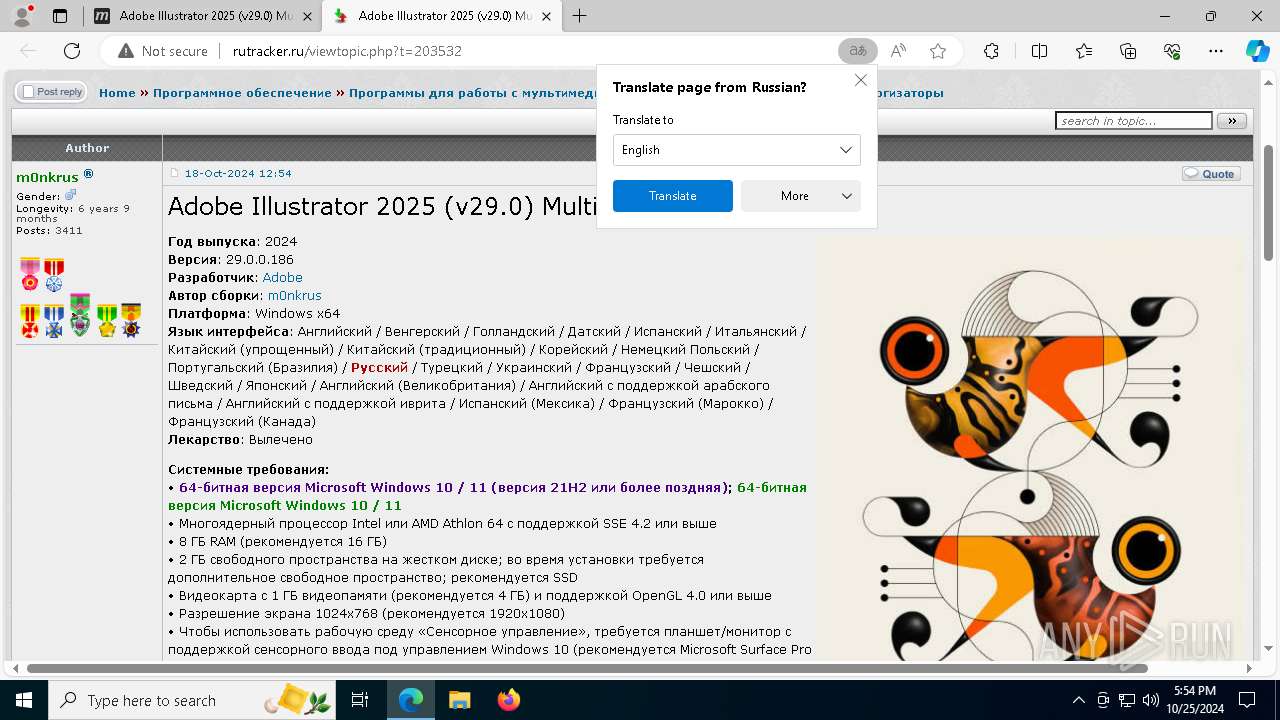Open Browser essentials heart icon
The height and width of the screenshot is (720, 1280).
coord(1172,51)
